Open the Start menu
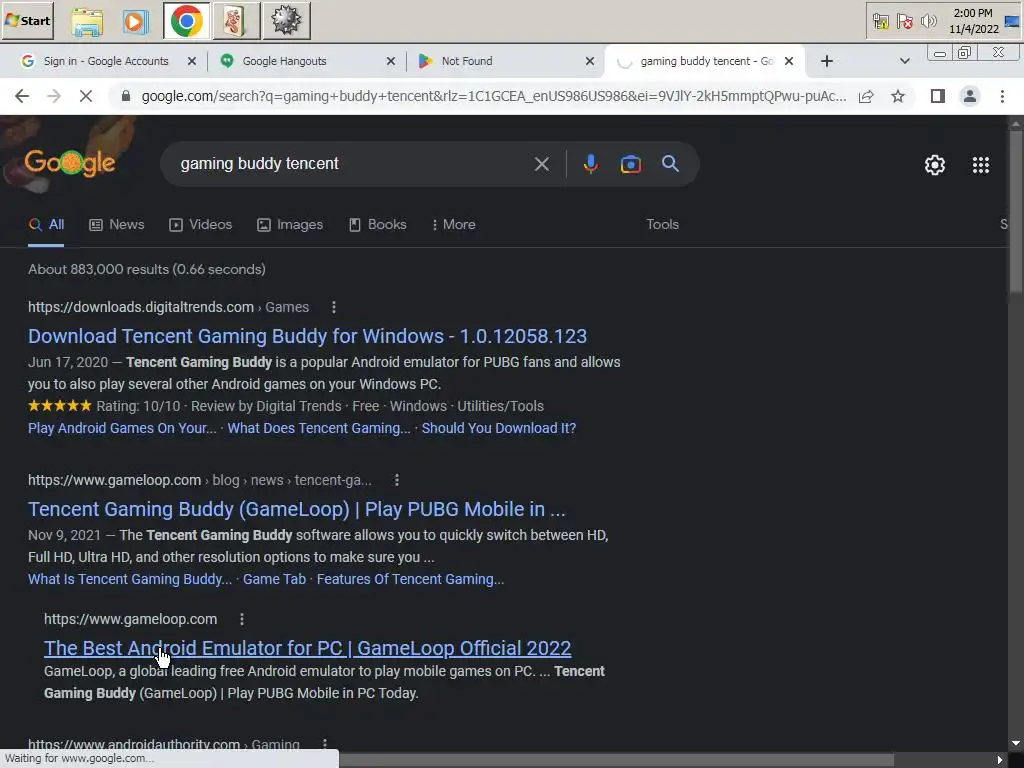The image size is (1024, 768). pos(27,21)
